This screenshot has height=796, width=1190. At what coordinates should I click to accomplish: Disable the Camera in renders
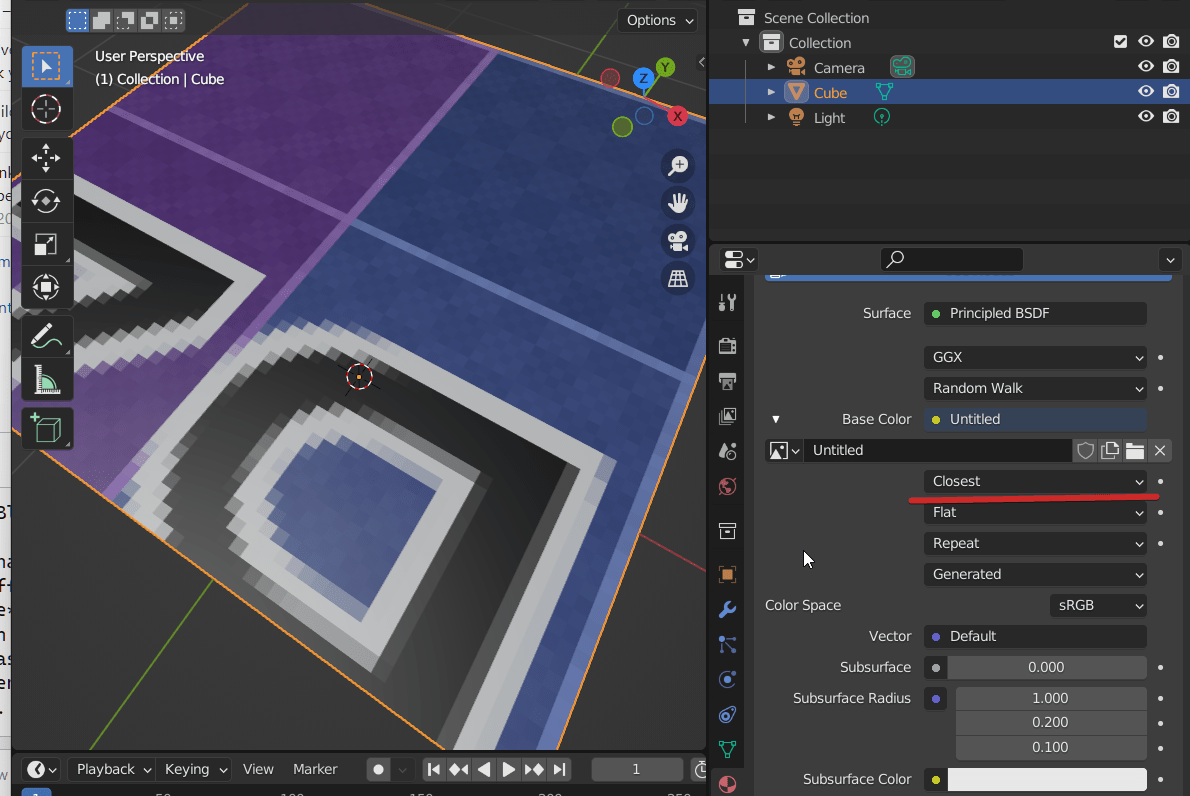click(x=1171, y=66)
